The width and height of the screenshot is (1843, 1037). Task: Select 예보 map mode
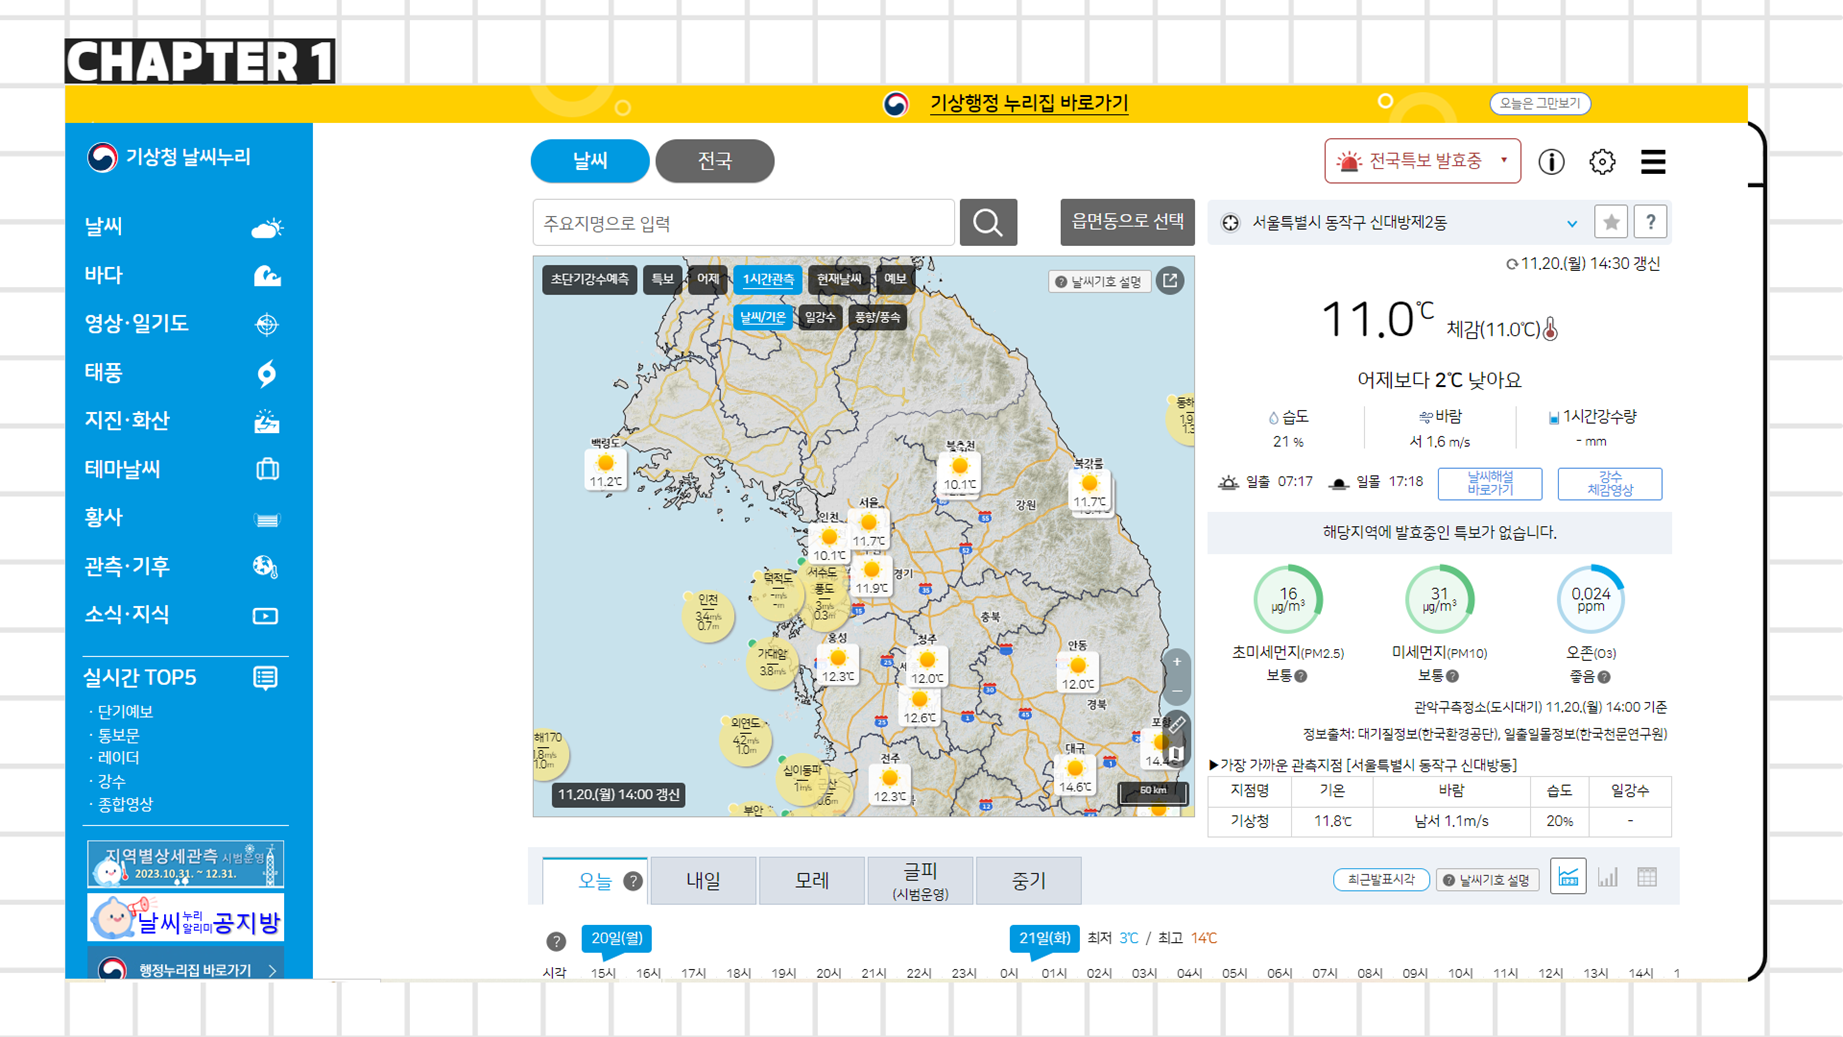(895, 279)
